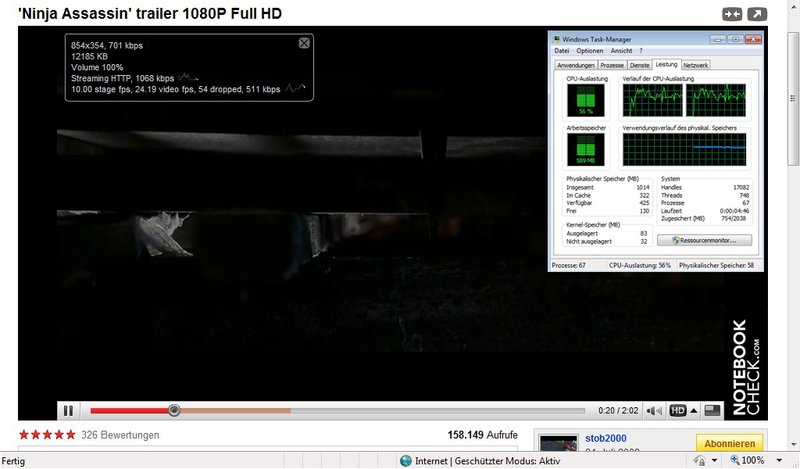Seek within the buffered part of the timeline
Screen dimensions: 800x469
(x=236, y=410)
